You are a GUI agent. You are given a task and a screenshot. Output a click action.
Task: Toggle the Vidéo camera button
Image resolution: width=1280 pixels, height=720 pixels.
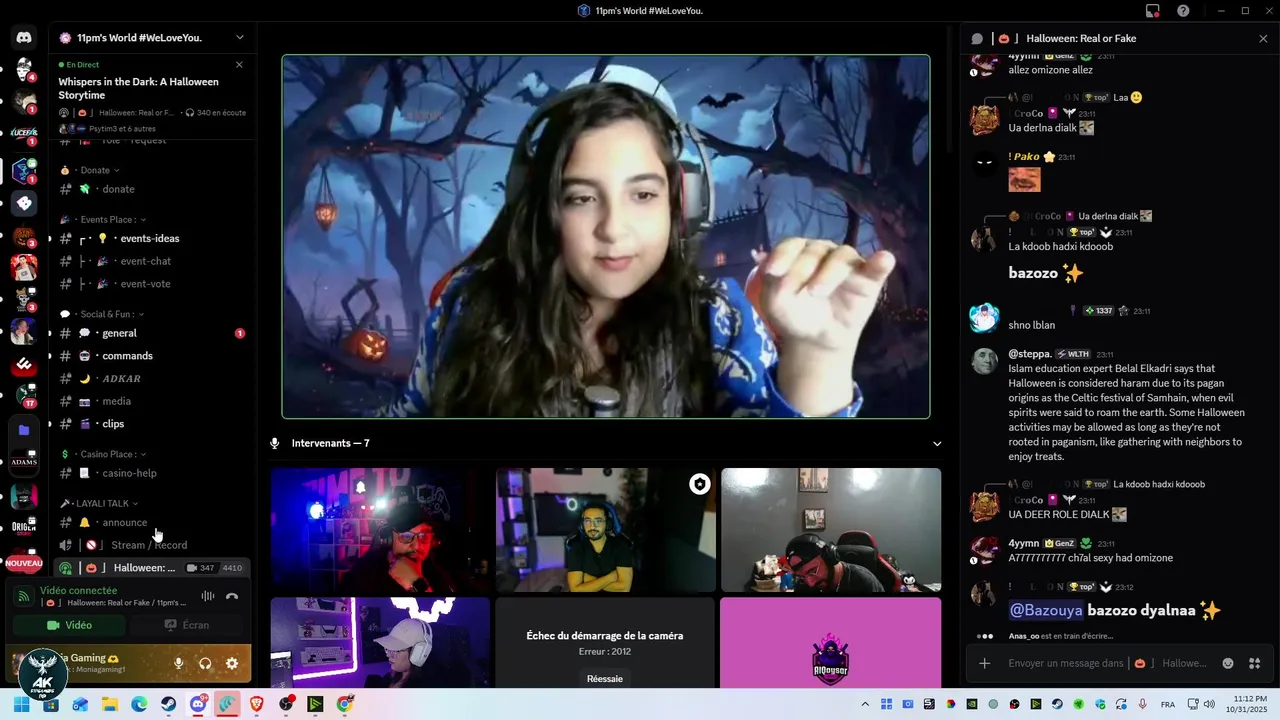[x=69, y=625]
